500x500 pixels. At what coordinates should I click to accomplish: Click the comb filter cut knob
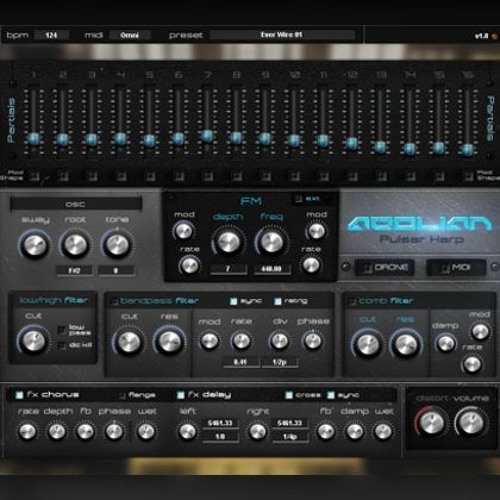coord(368,344)
